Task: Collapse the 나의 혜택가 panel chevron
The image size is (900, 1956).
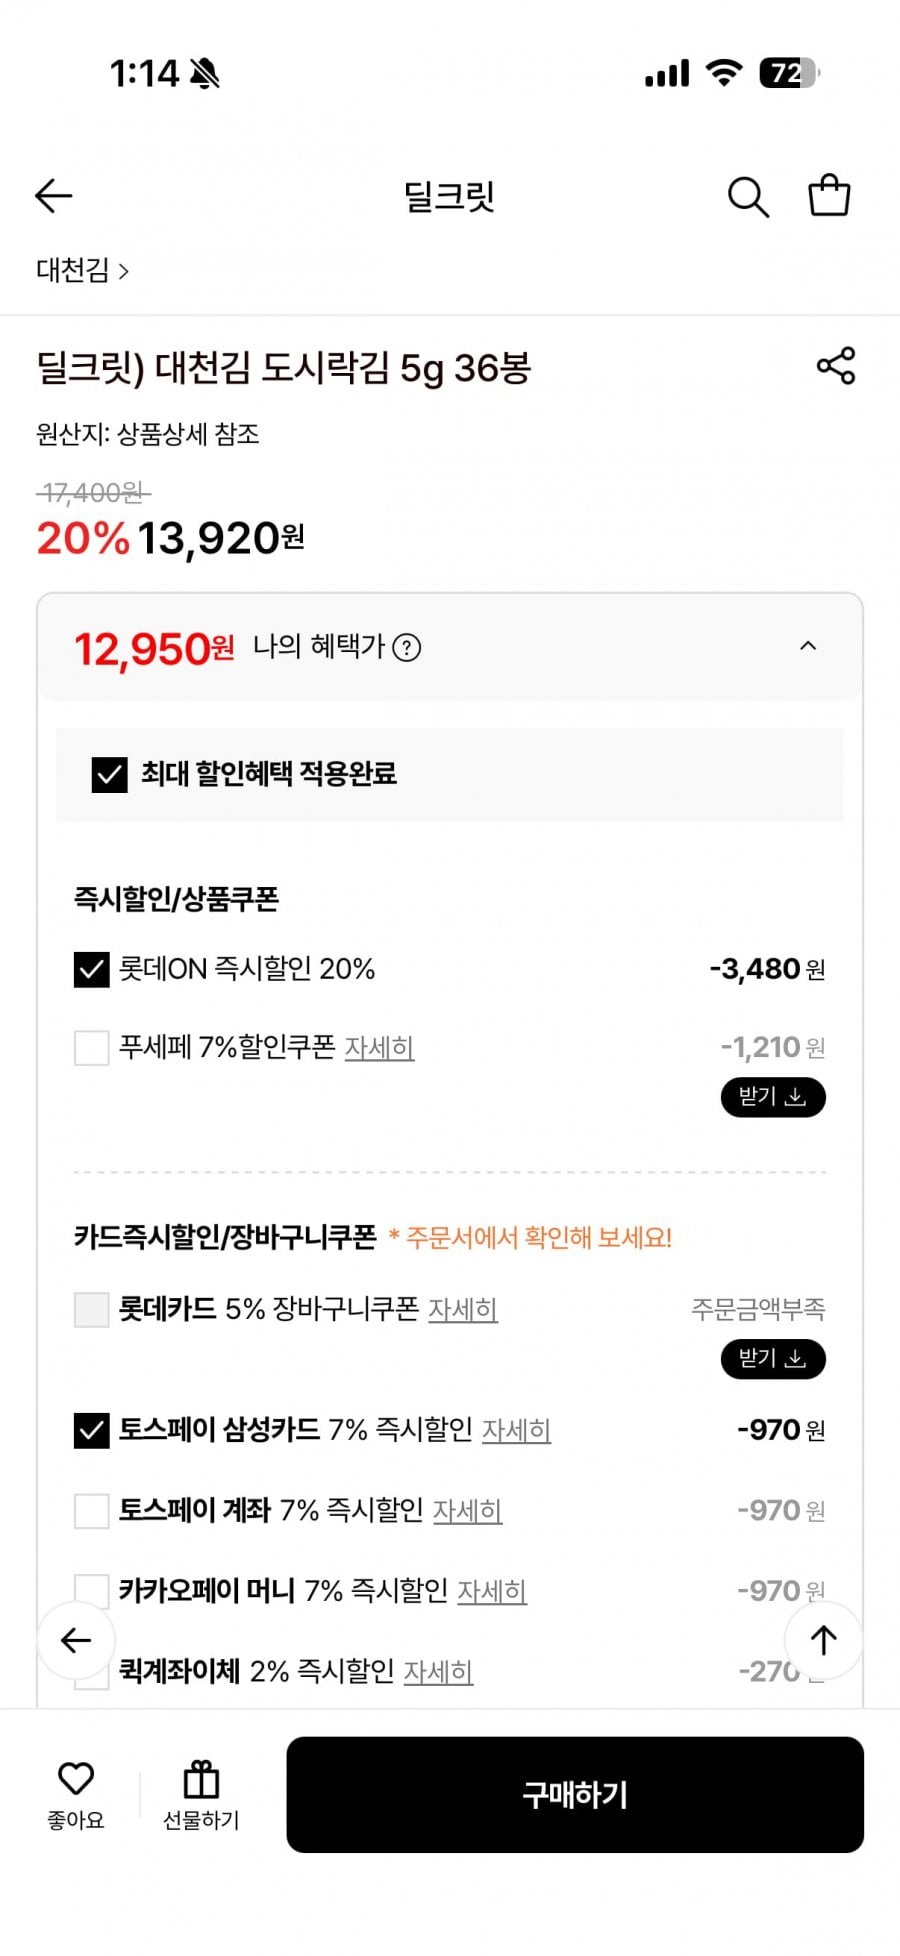Action: click(x=808, y=646)
